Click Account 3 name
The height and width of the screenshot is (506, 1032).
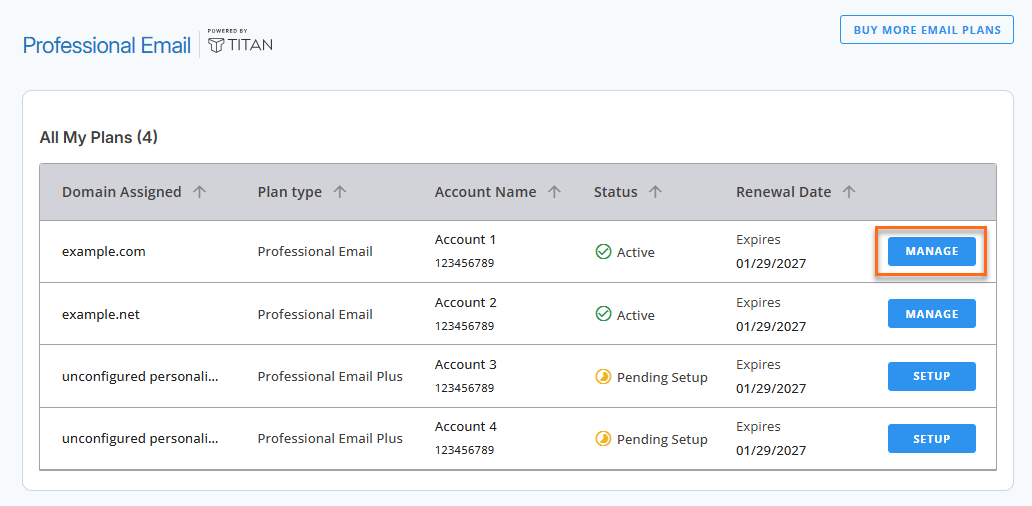(465, 365)
